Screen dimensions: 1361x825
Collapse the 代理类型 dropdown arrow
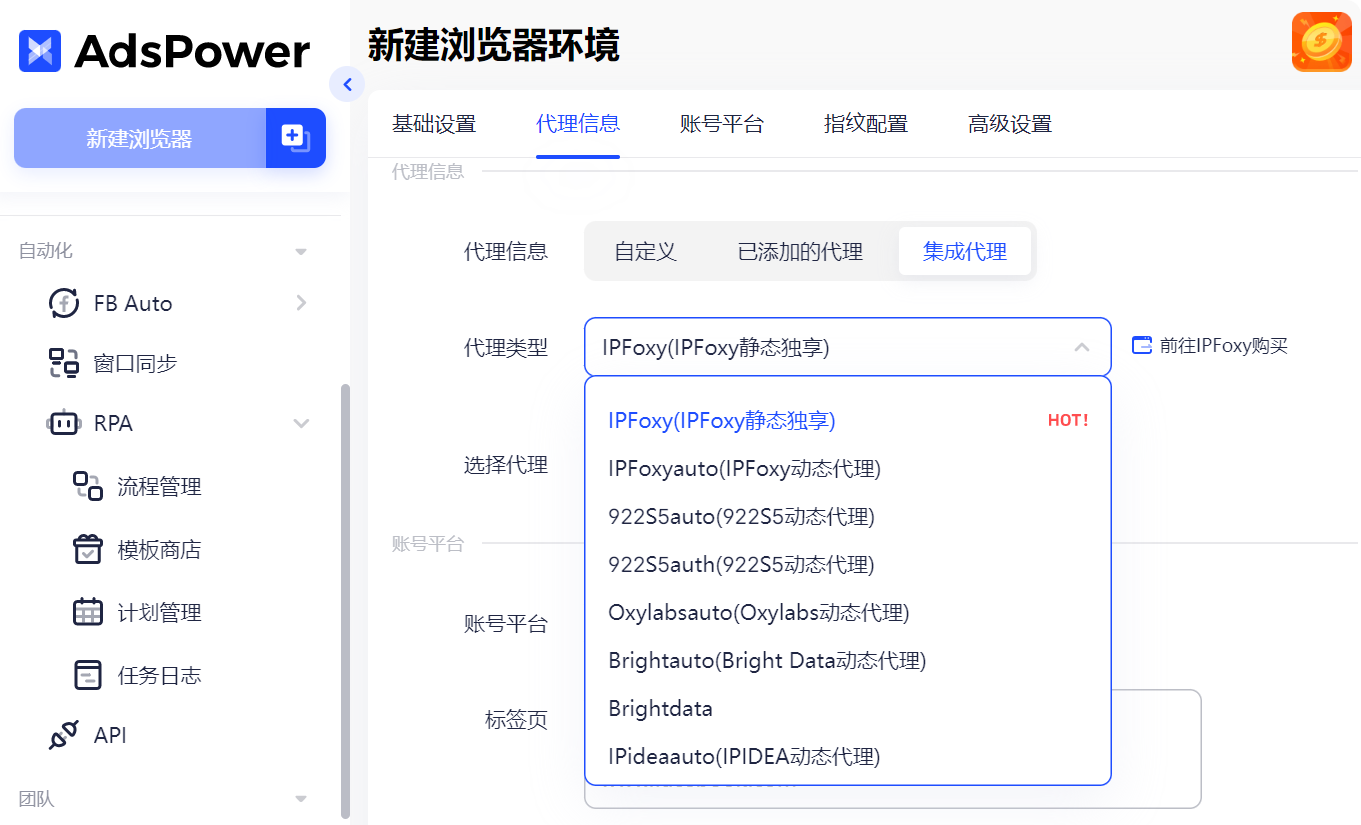point(1082,347)
